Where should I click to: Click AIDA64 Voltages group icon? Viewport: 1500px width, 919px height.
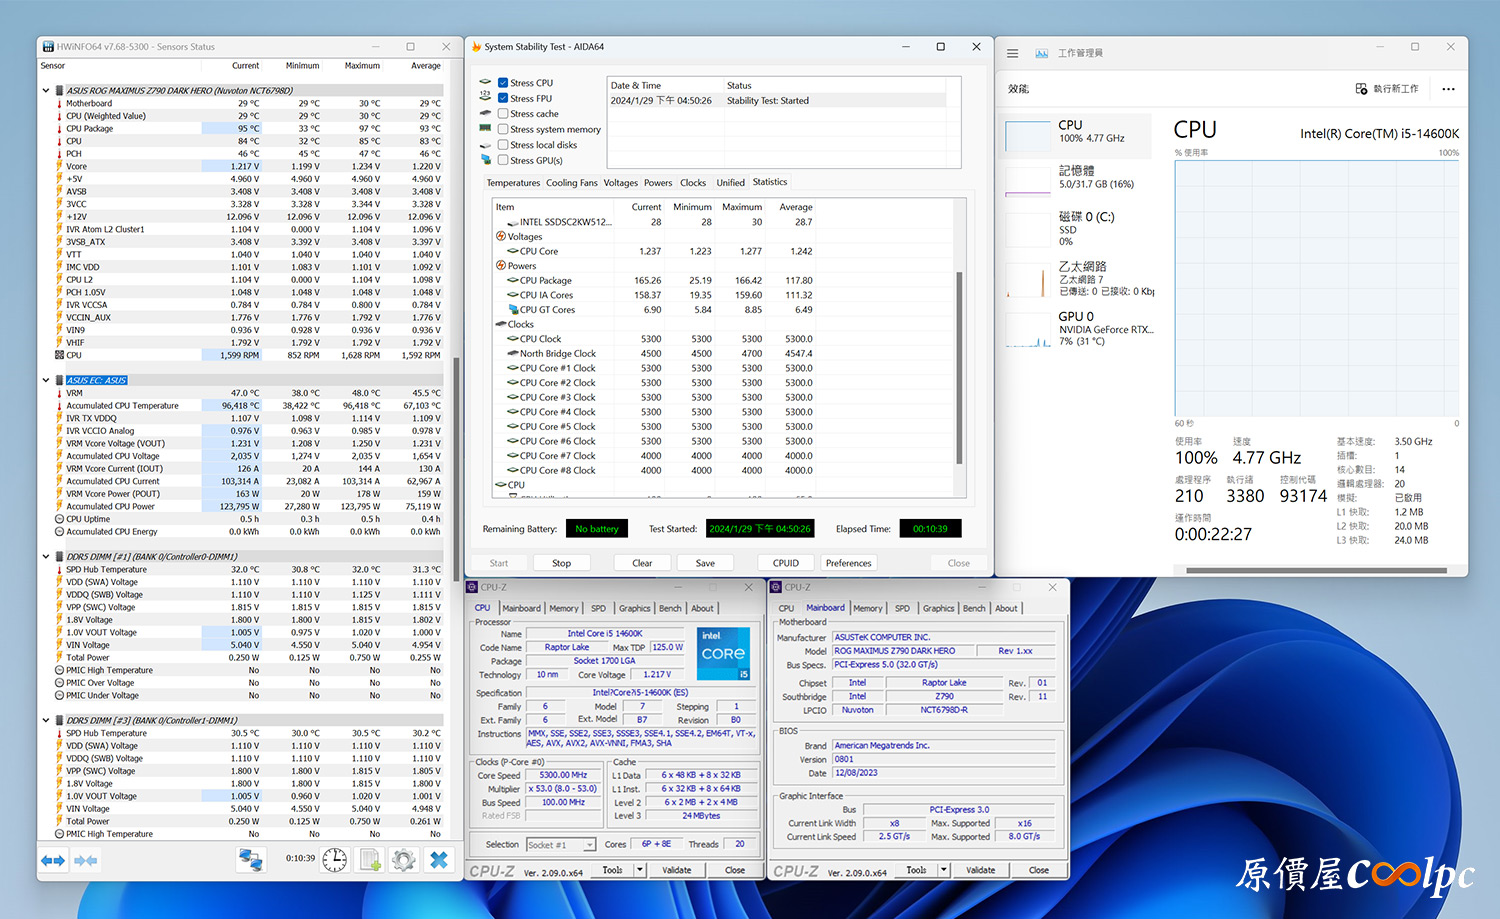click(501, 237)
